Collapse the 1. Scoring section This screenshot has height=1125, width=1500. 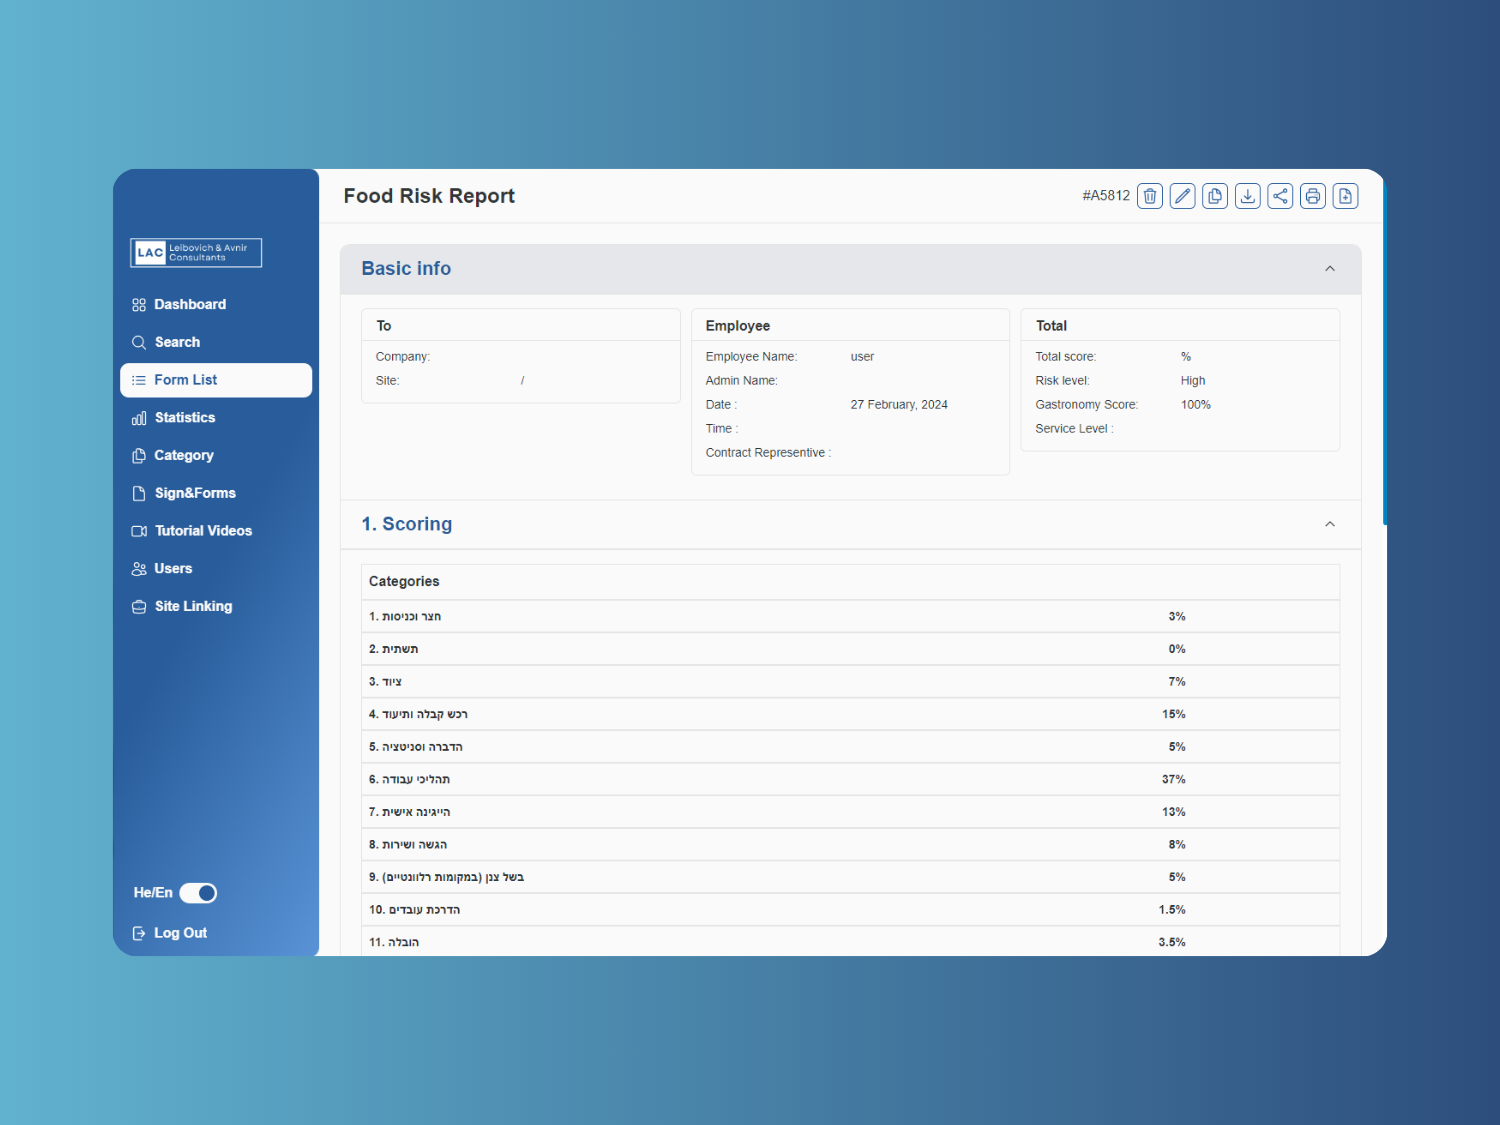pos(1330,523)
